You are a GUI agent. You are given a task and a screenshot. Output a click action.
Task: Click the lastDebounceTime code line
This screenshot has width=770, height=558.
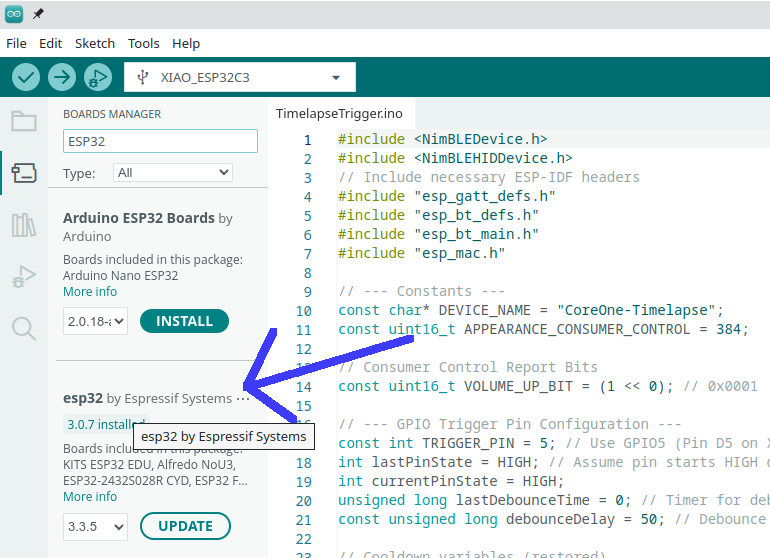pyautogui.click(x=553, y=501)
